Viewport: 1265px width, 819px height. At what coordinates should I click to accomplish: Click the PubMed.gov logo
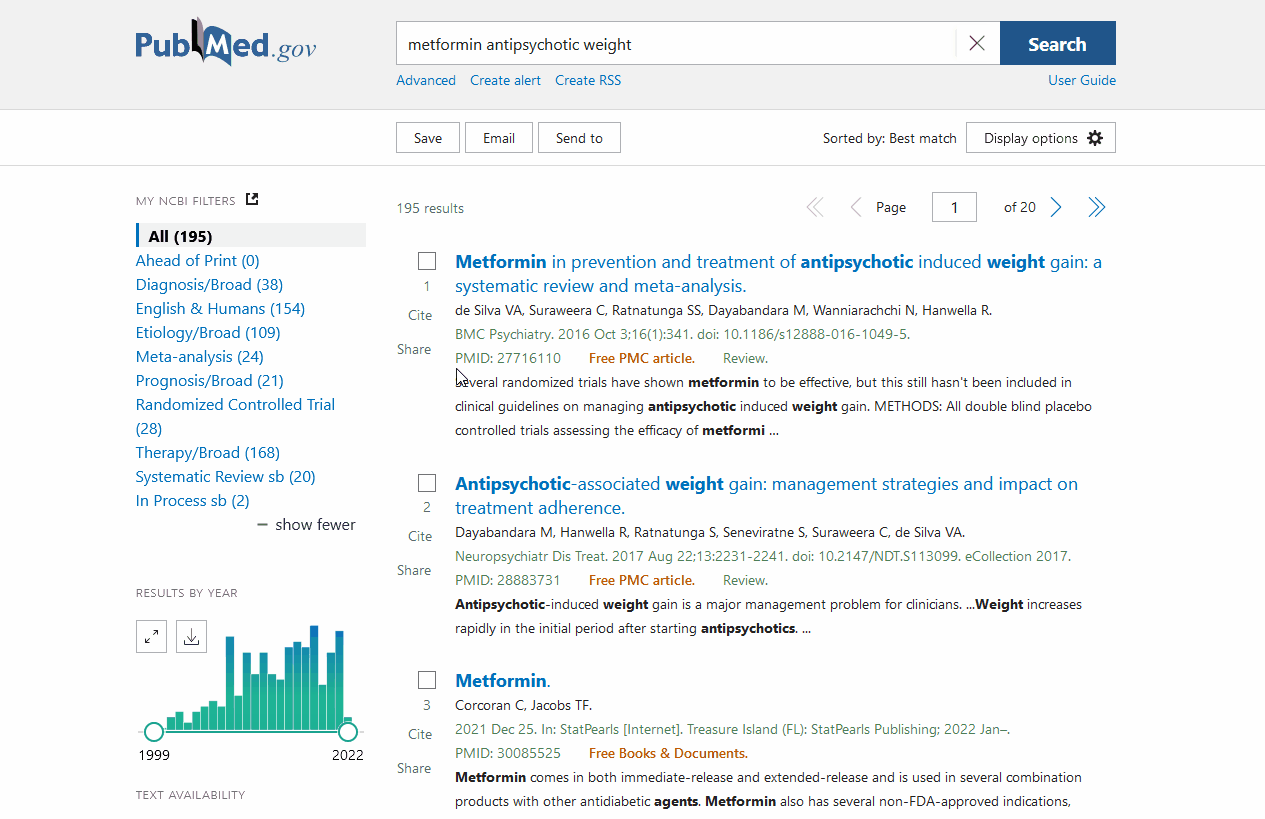226,44
